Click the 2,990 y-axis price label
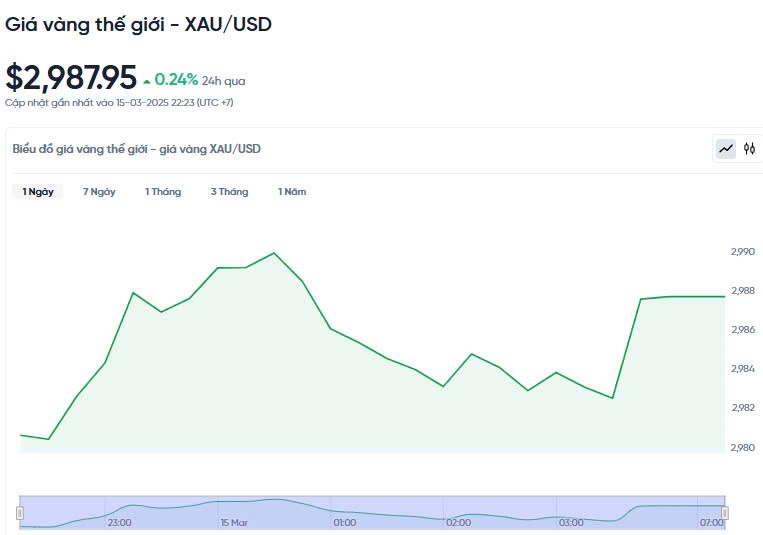Screen dimensions: 763x535 tap(743, 252)
